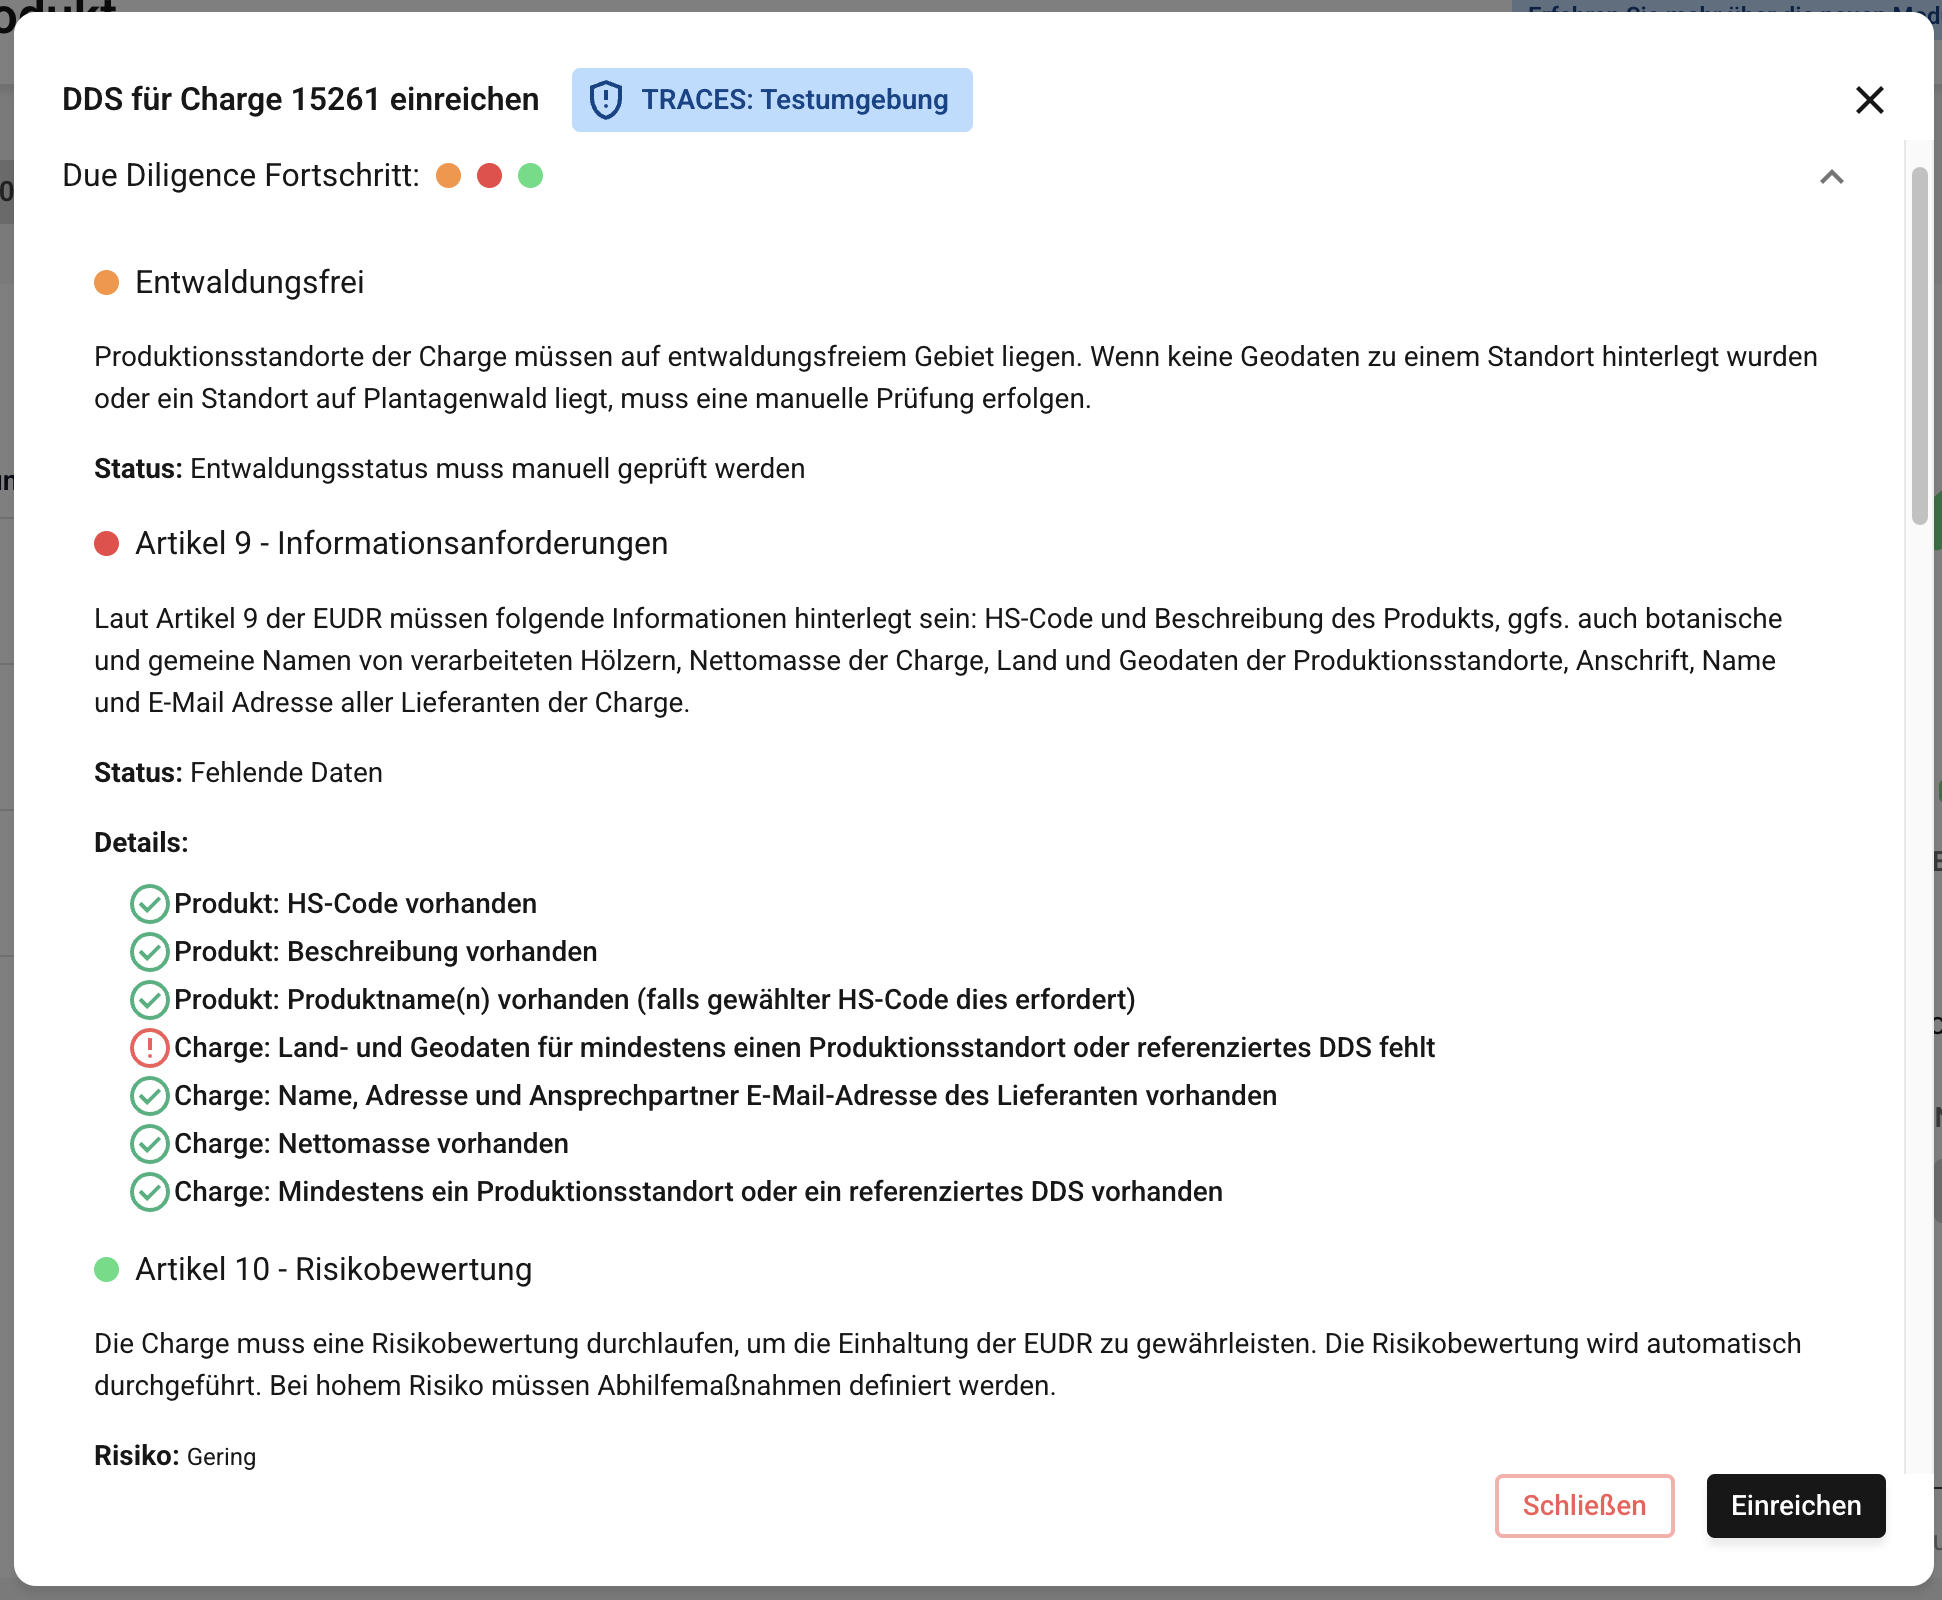Click red warning icon for missing Geodaten
The height and width of the screenshot is (1600, 1942).
149,1048
